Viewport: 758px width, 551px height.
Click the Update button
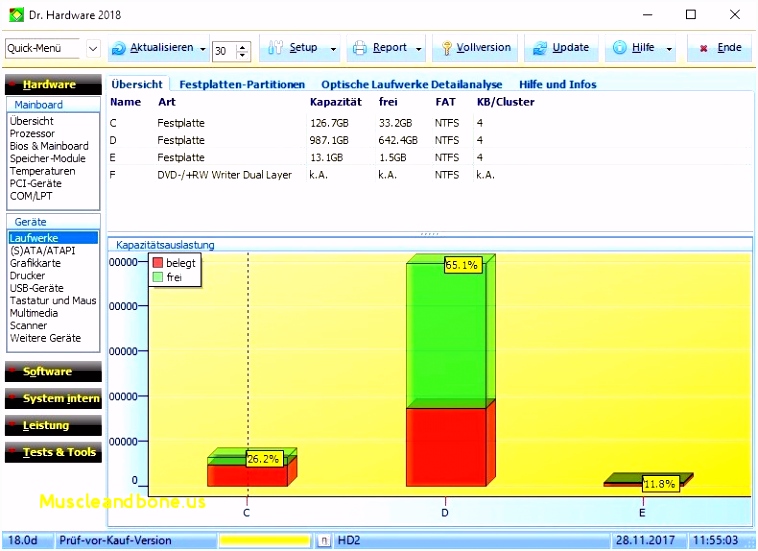(x=561, y=48)
